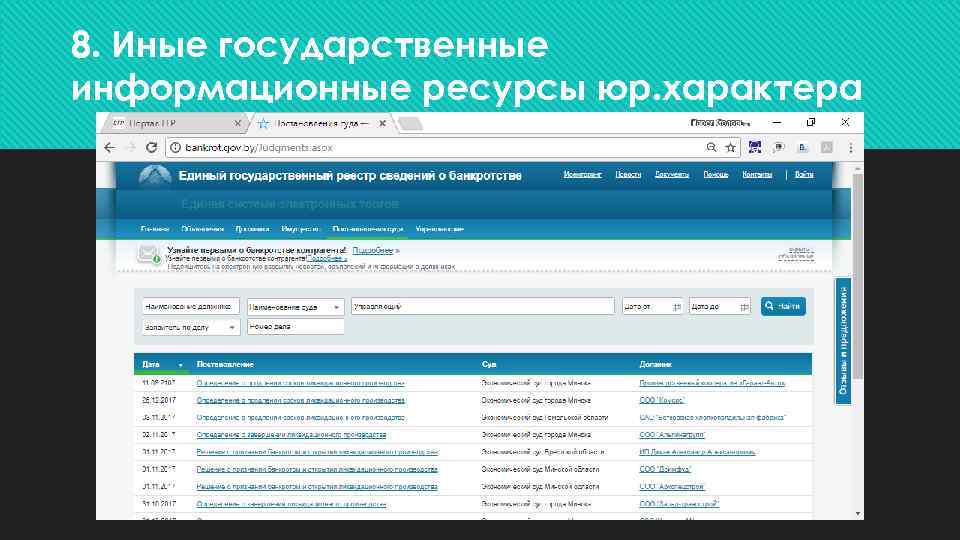Click the 'Контакты' header link

(757, 174)
